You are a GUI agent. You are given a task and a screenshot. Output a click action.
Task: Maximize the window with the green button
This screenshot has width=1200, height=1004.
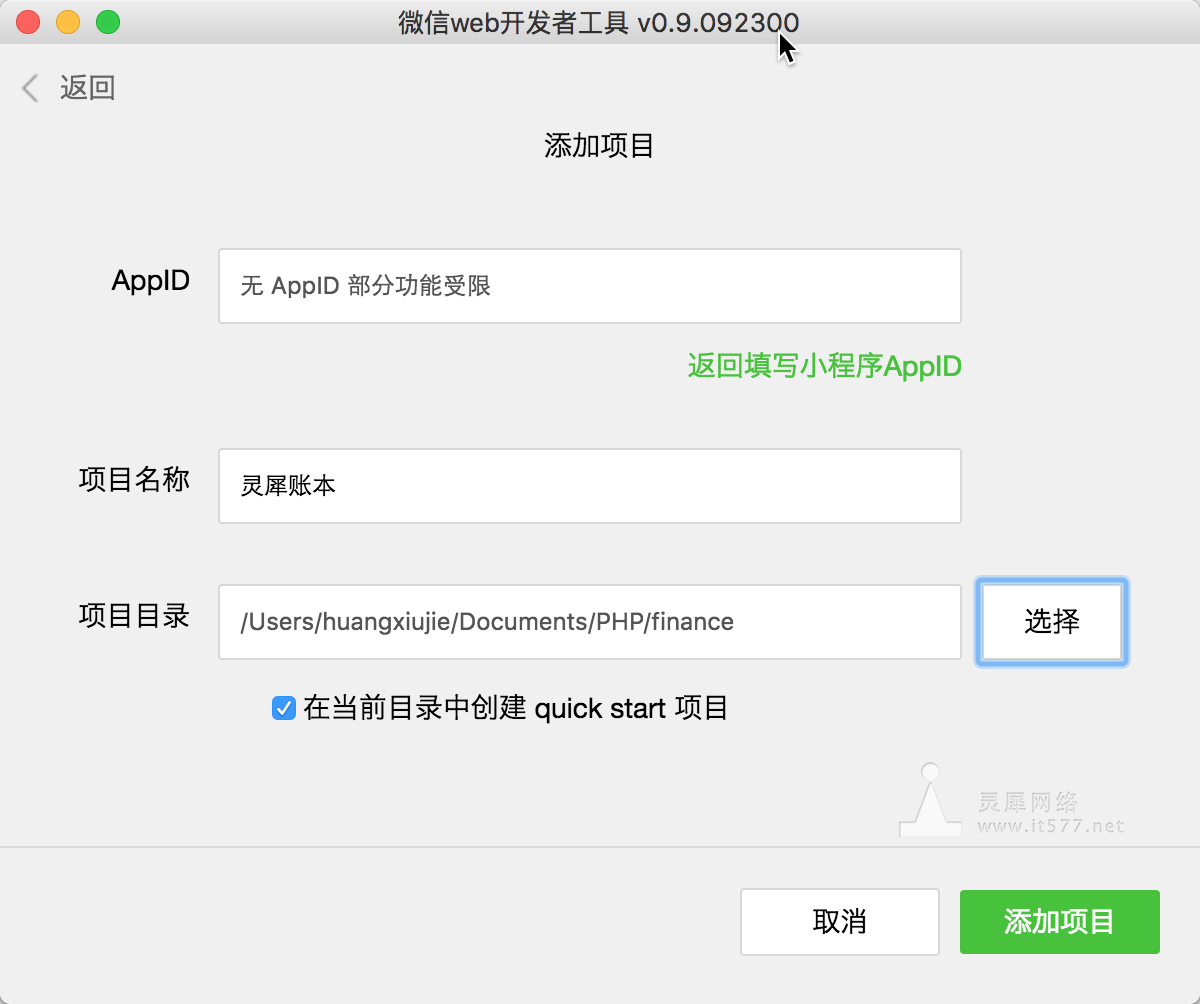coord(107,22)
